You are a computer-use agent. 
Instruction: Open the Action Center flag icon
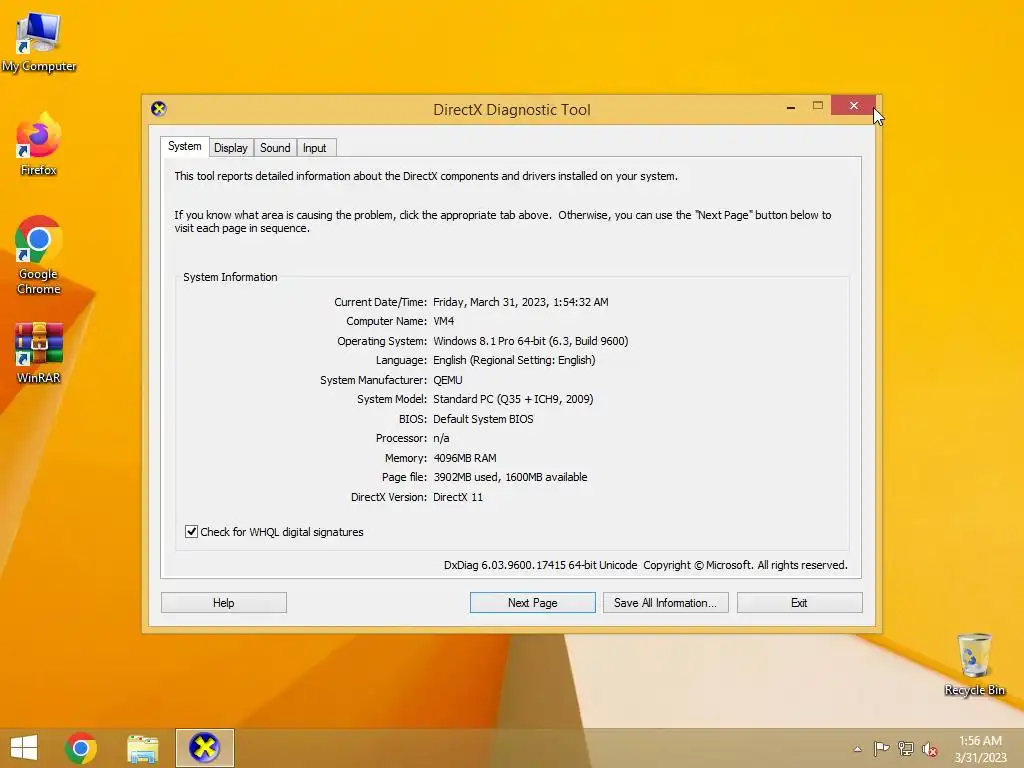click(x=881, y=749)
